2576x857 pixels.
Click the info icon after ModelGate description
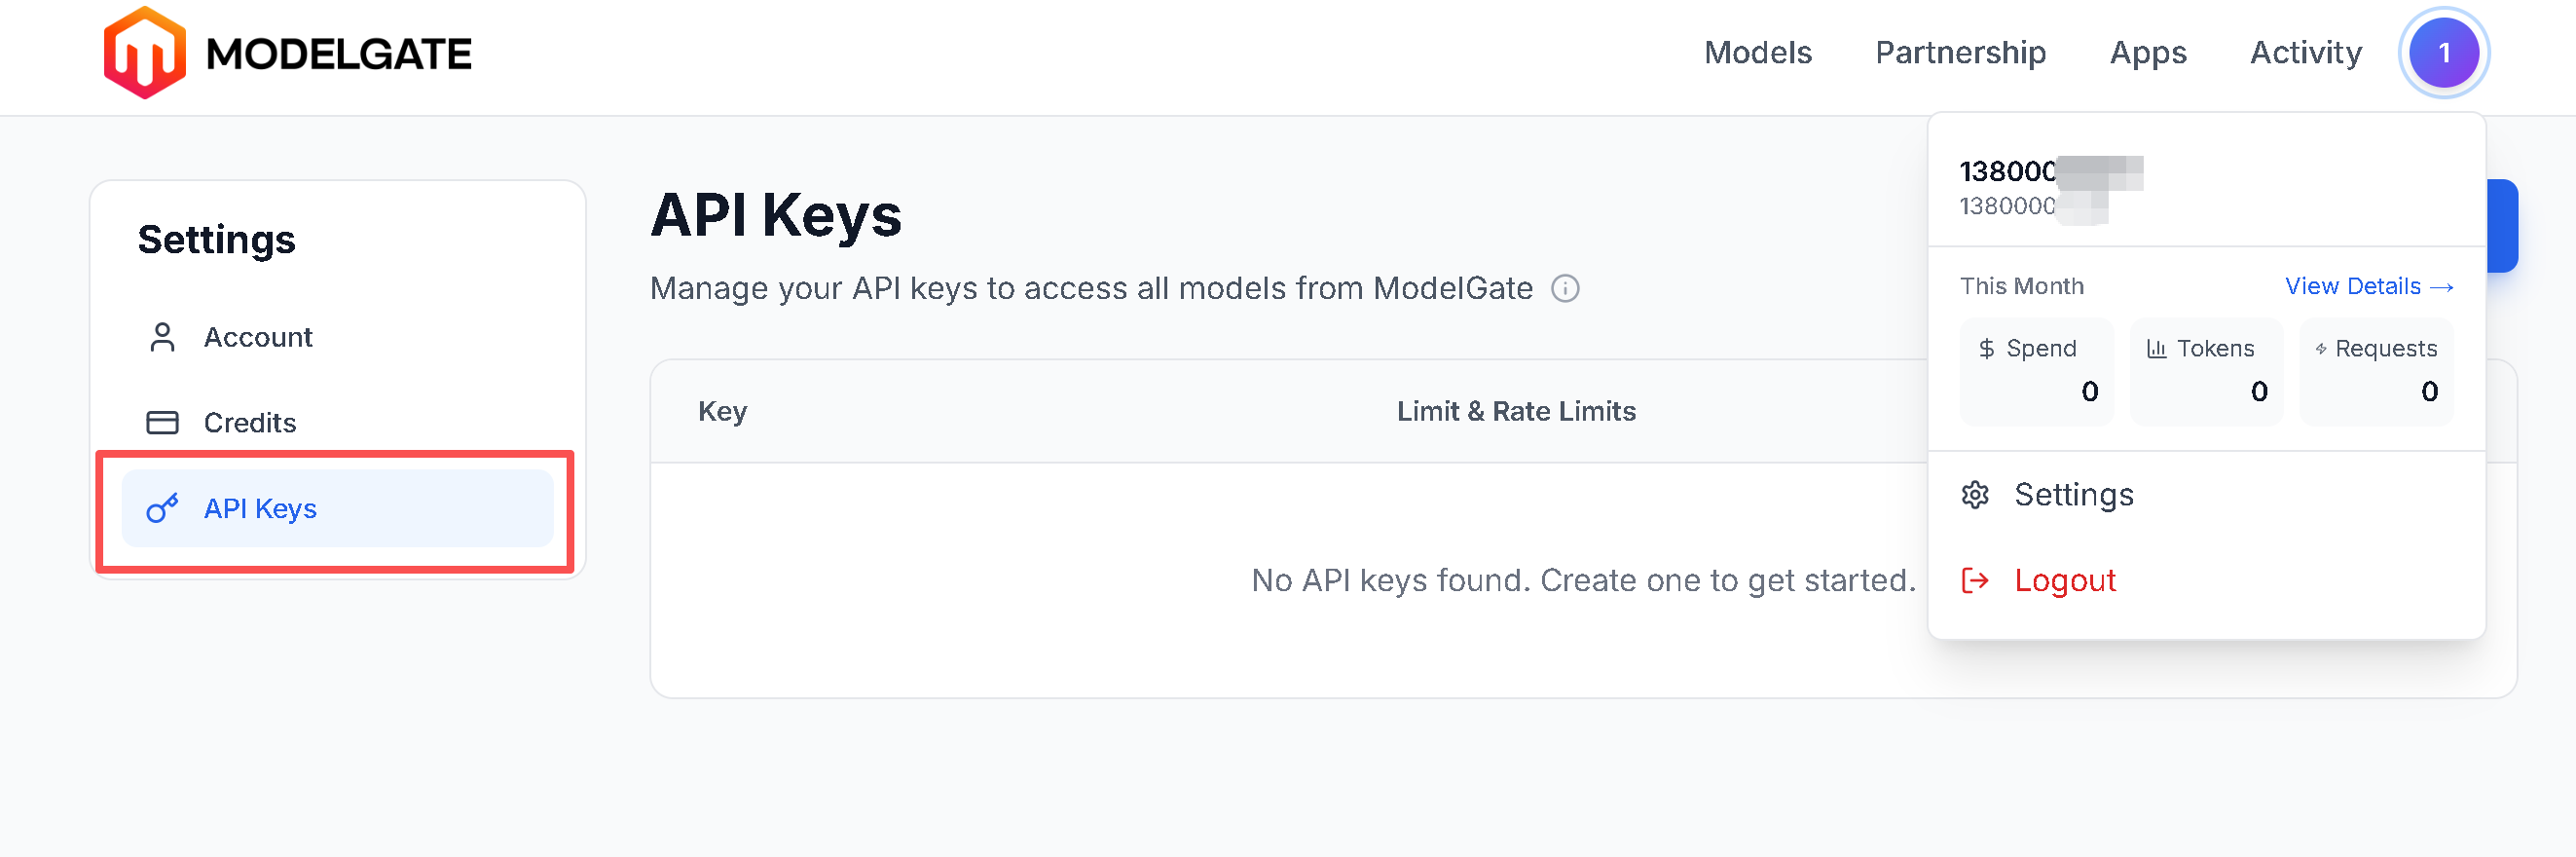(1564, 289)
